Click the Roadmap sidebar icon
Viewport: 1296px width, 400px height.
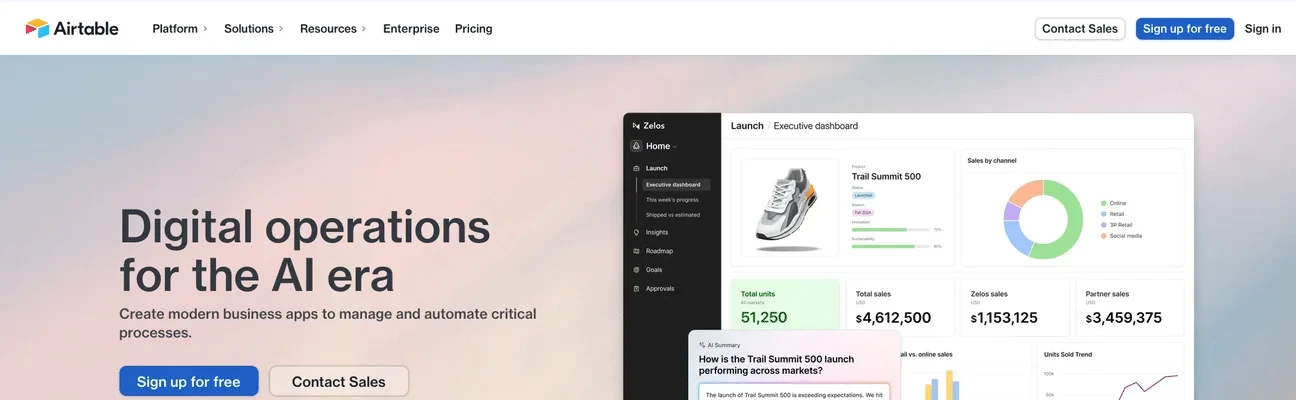coord(637,251)
